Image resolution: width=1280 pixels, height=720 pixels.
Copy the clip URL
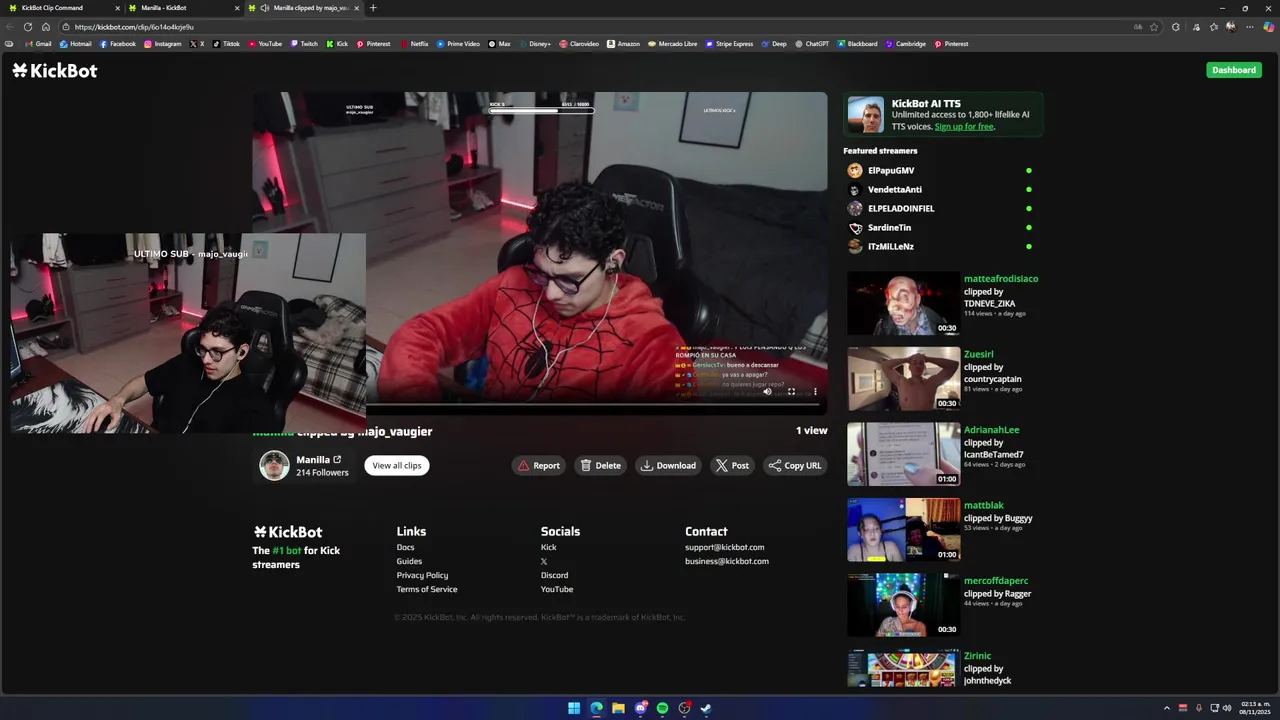click(x=795, y=465)
